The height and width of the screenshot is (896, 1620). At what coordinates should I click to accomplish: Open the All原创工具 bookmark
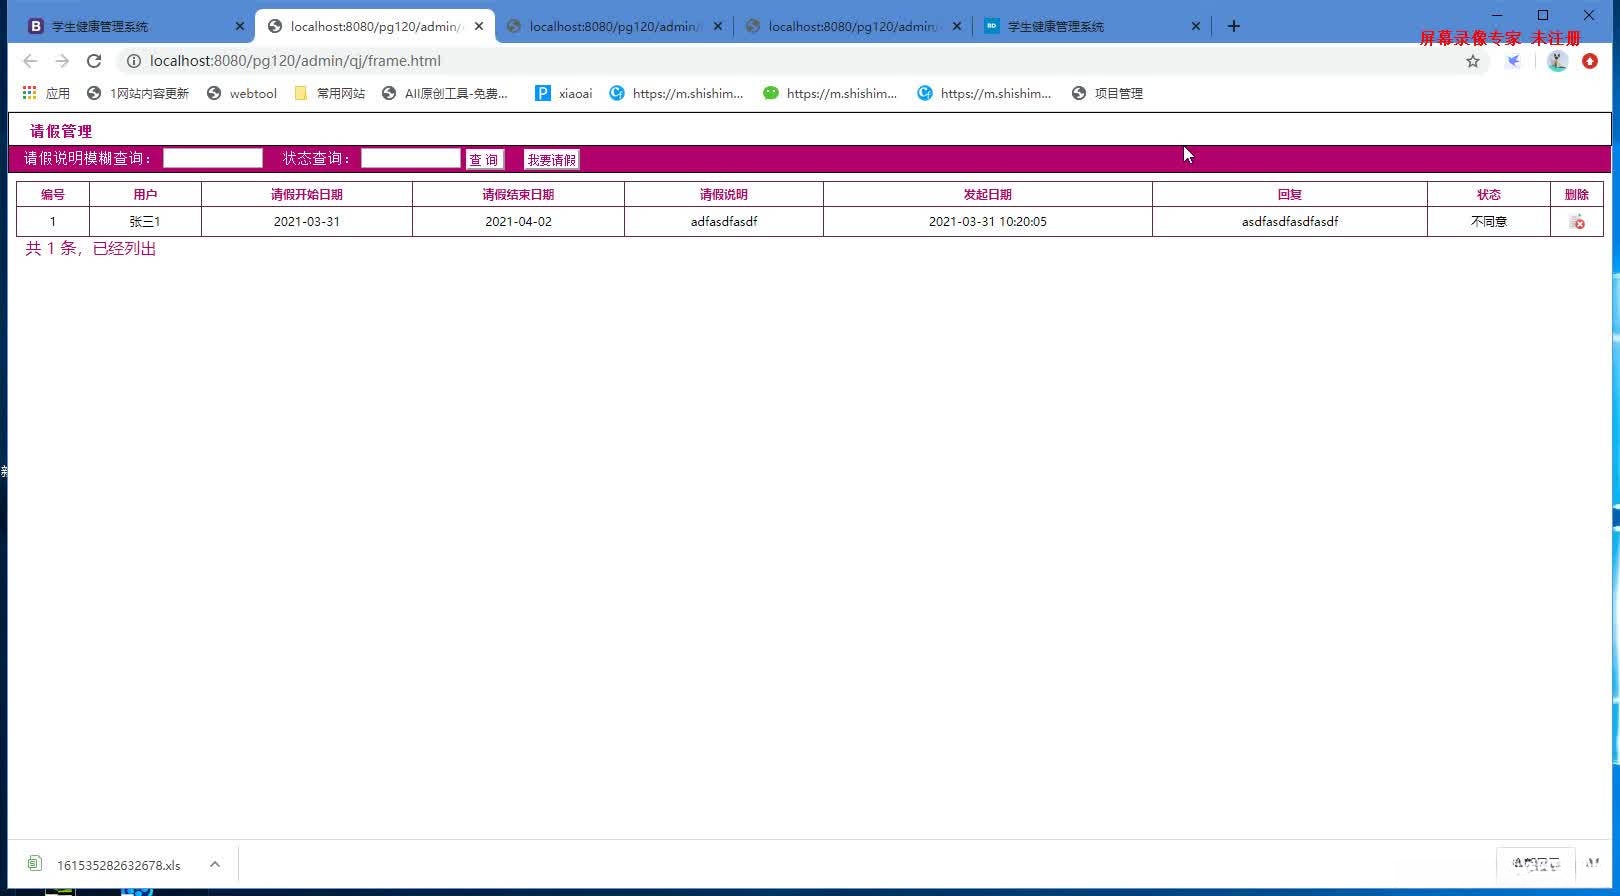click(x=446, y=93)
